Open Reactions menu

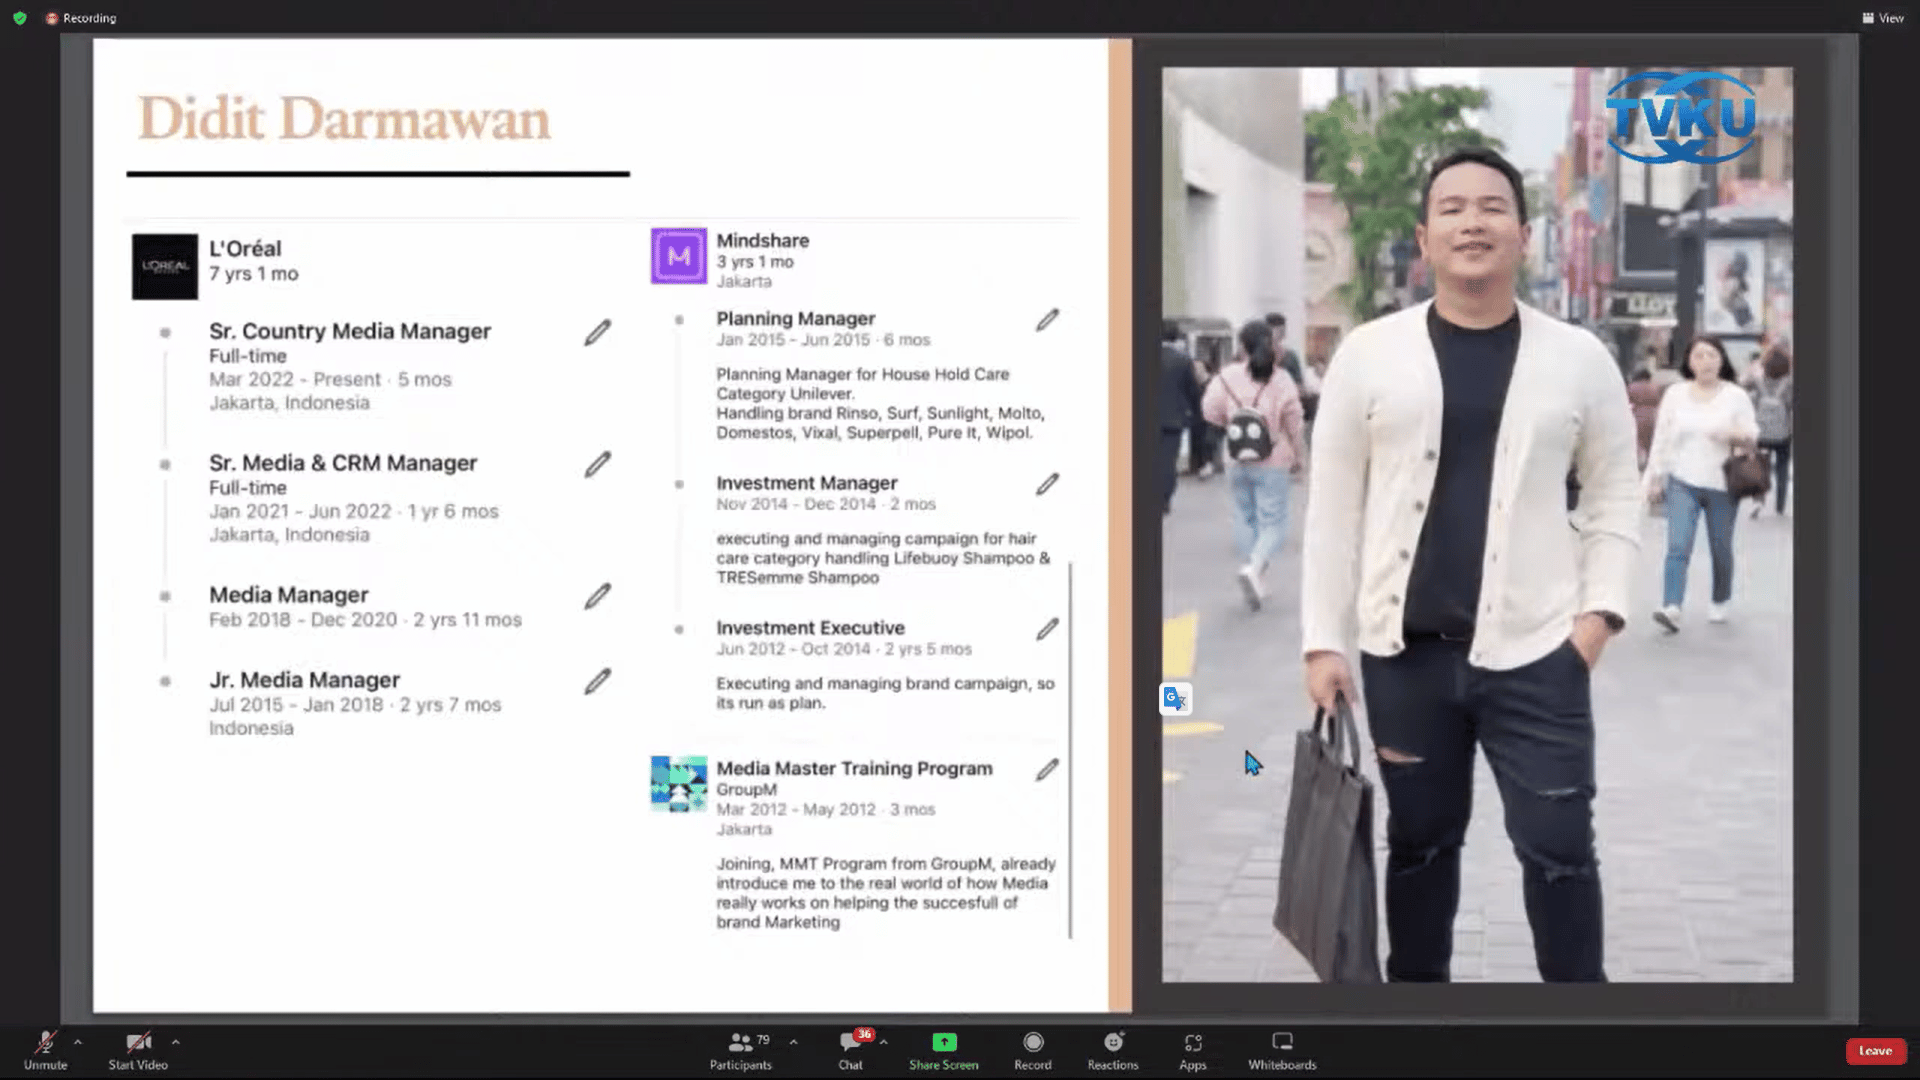(1113, 1050)
